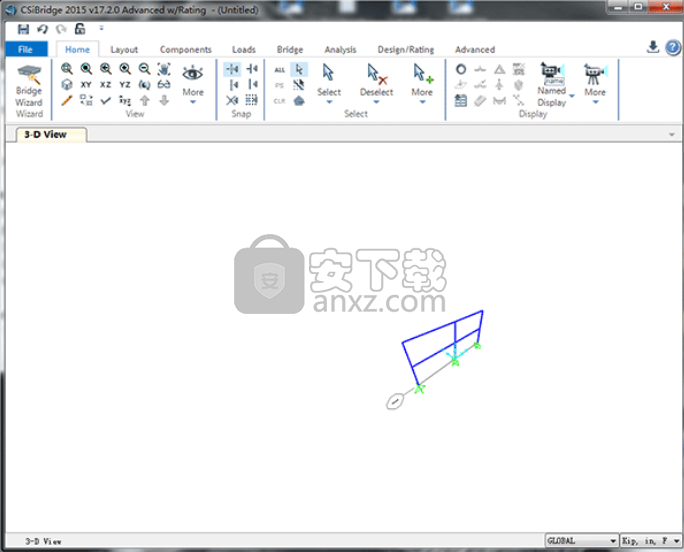684x552 pixels.
Task: Open the display tables icon
Action: pyautogui.click(x=461, y=101)
